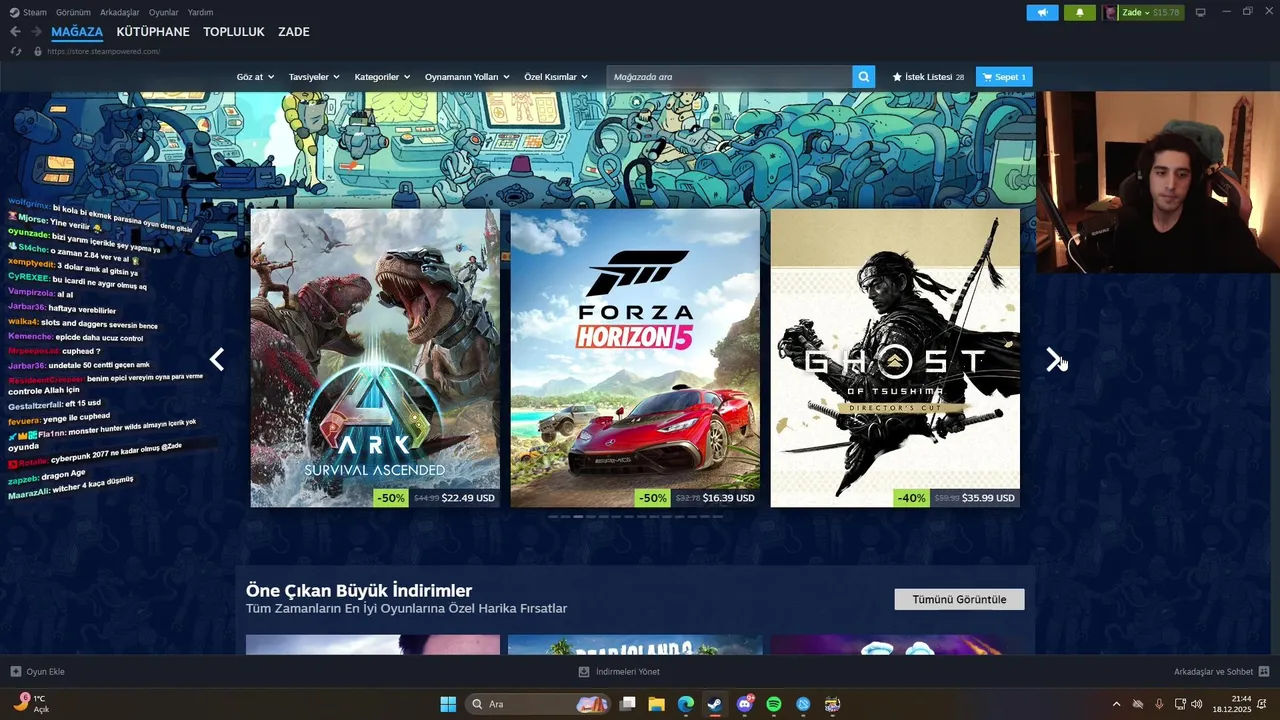
Task: Expand the Göz at dropdown
Action: point(255,77)
